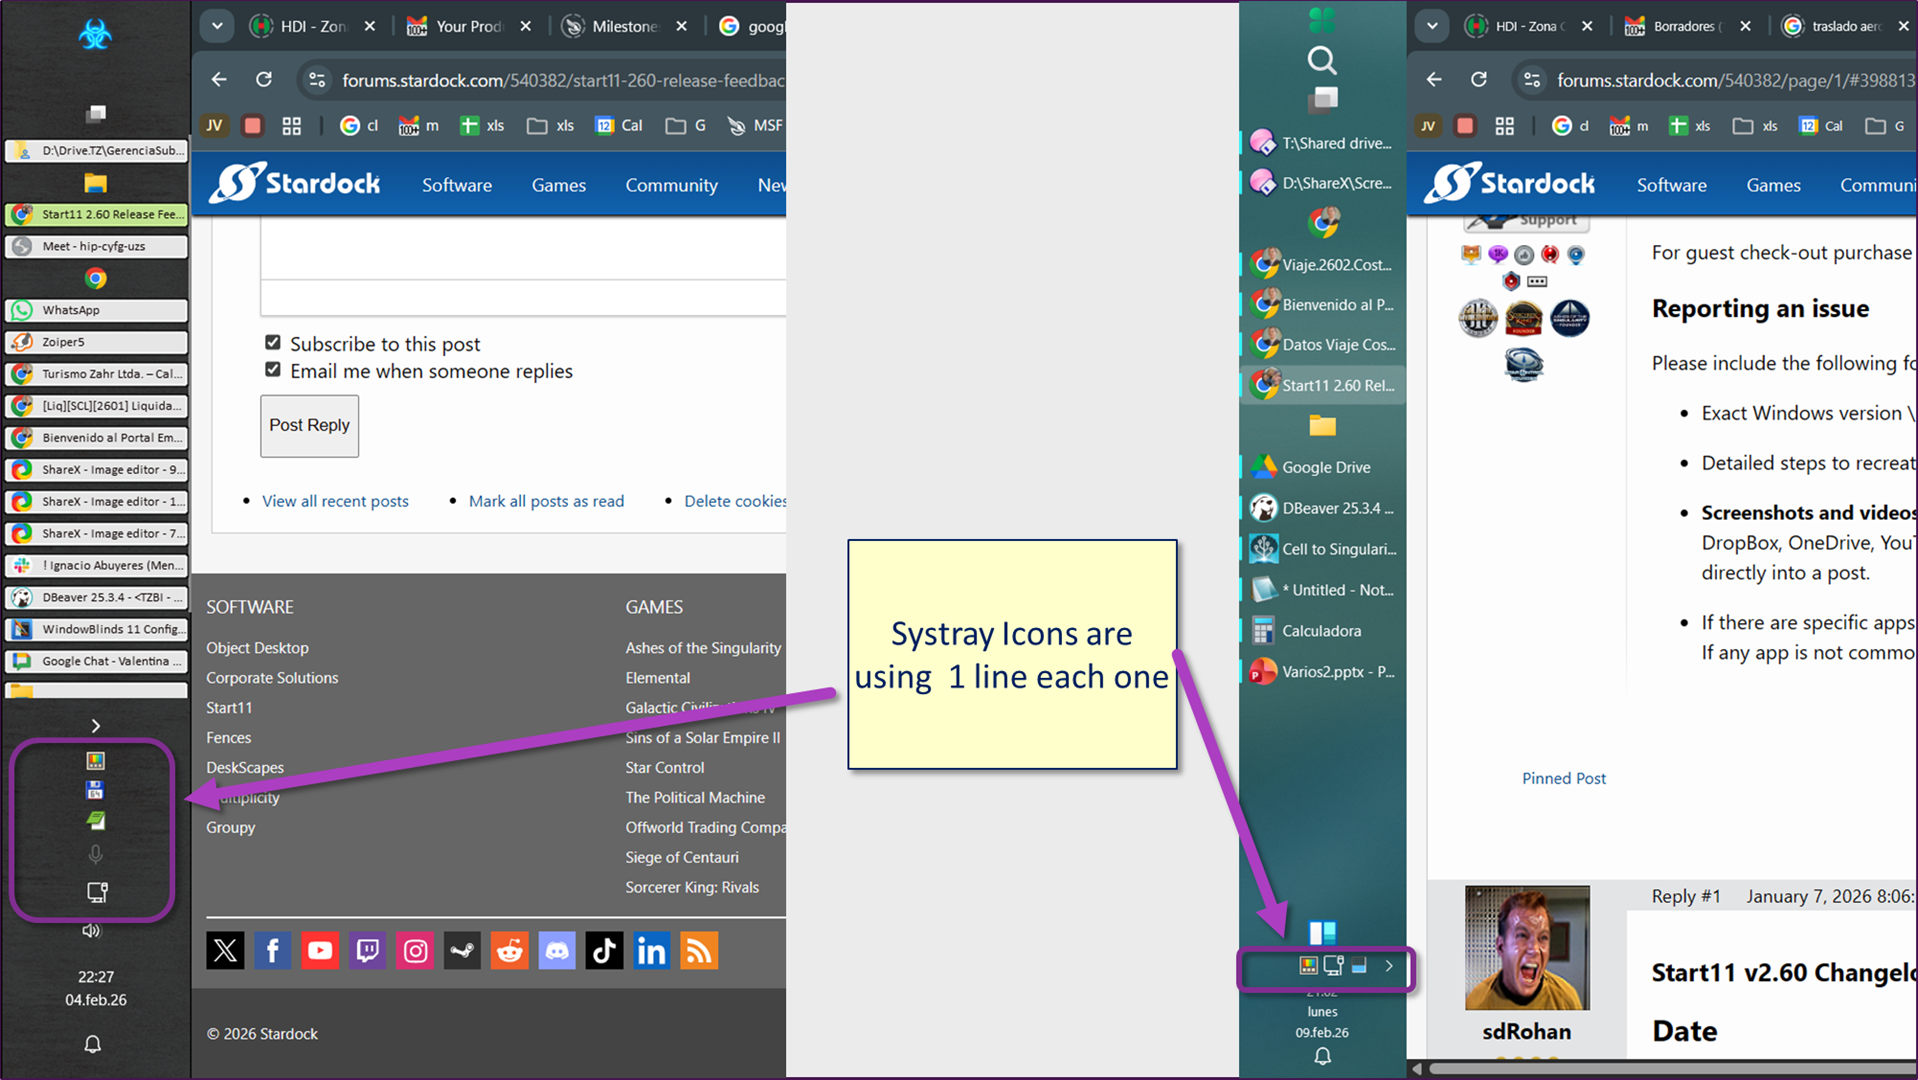This screenshot has height=1080, width=1918.
Task: Open tab search dropdown in left browser
Action: pyautogui.click(x=217, y=26)
